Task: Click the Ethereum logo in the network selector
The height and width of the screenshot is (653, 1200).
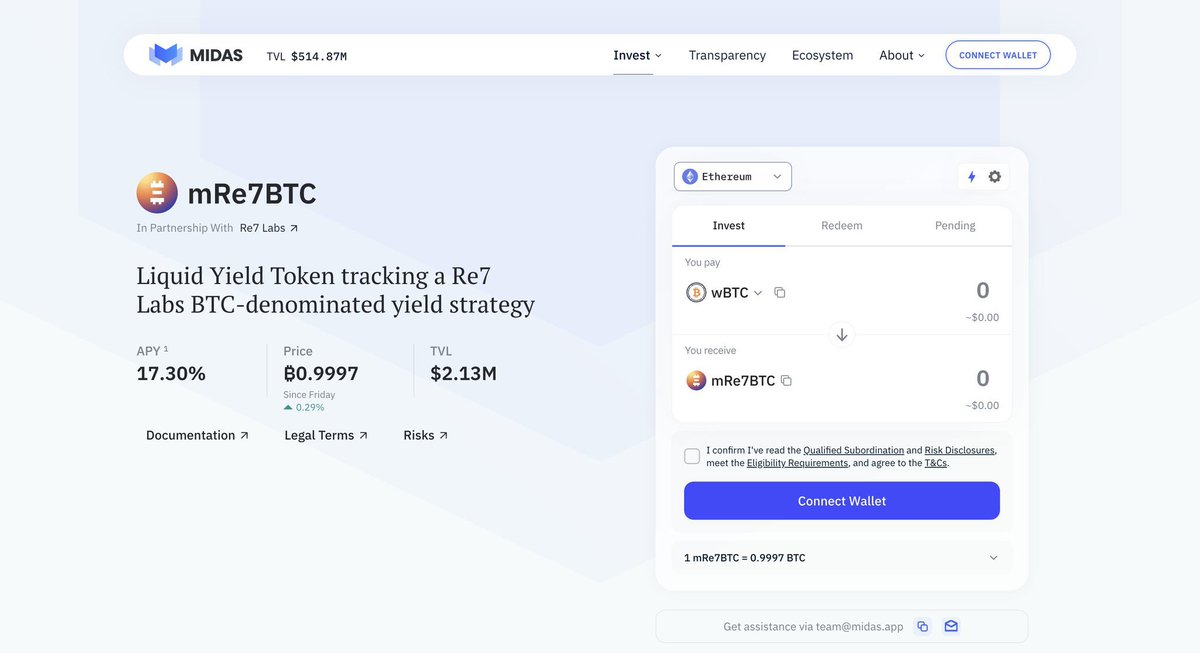Action: point(690,177)
